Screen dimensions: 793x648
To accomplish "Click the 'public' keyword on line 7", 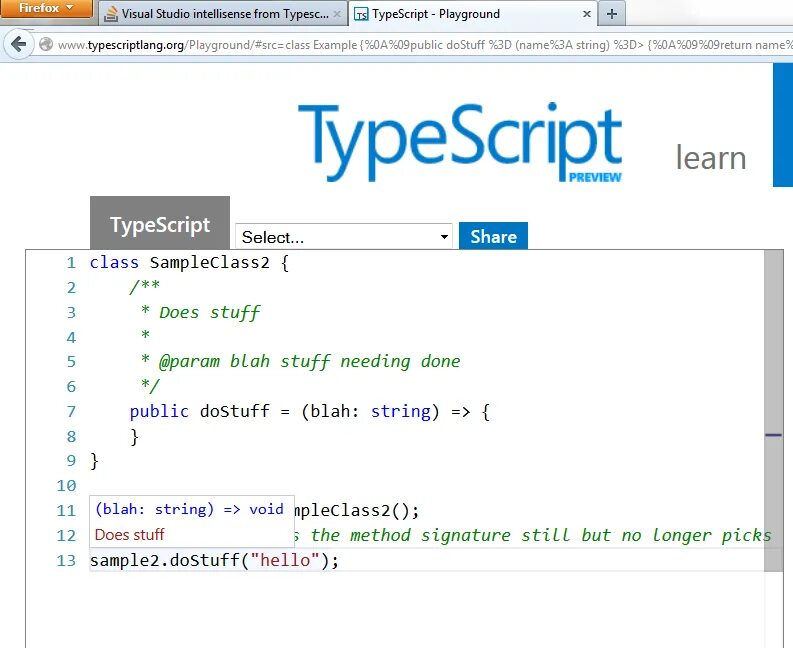I will (x=159, y=412).
